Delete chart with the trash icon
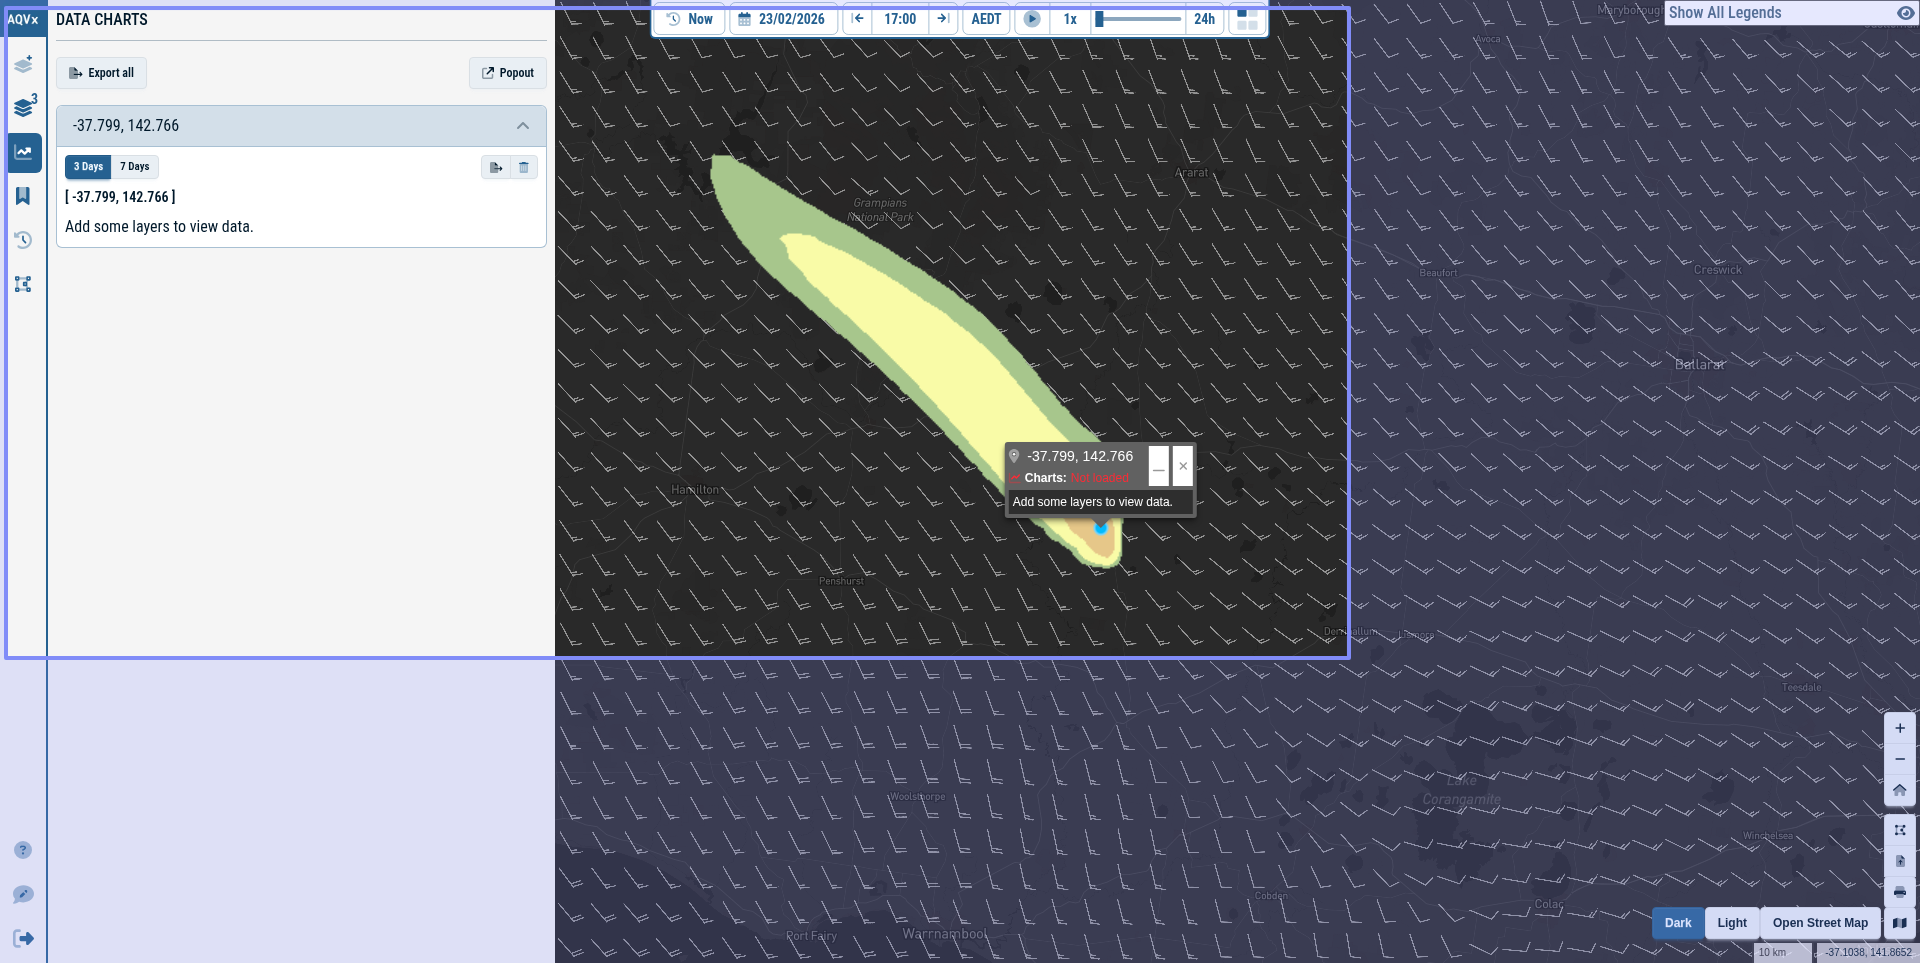Image resolution: width=1920 pixels, height=963 pixels. (524, 167)
